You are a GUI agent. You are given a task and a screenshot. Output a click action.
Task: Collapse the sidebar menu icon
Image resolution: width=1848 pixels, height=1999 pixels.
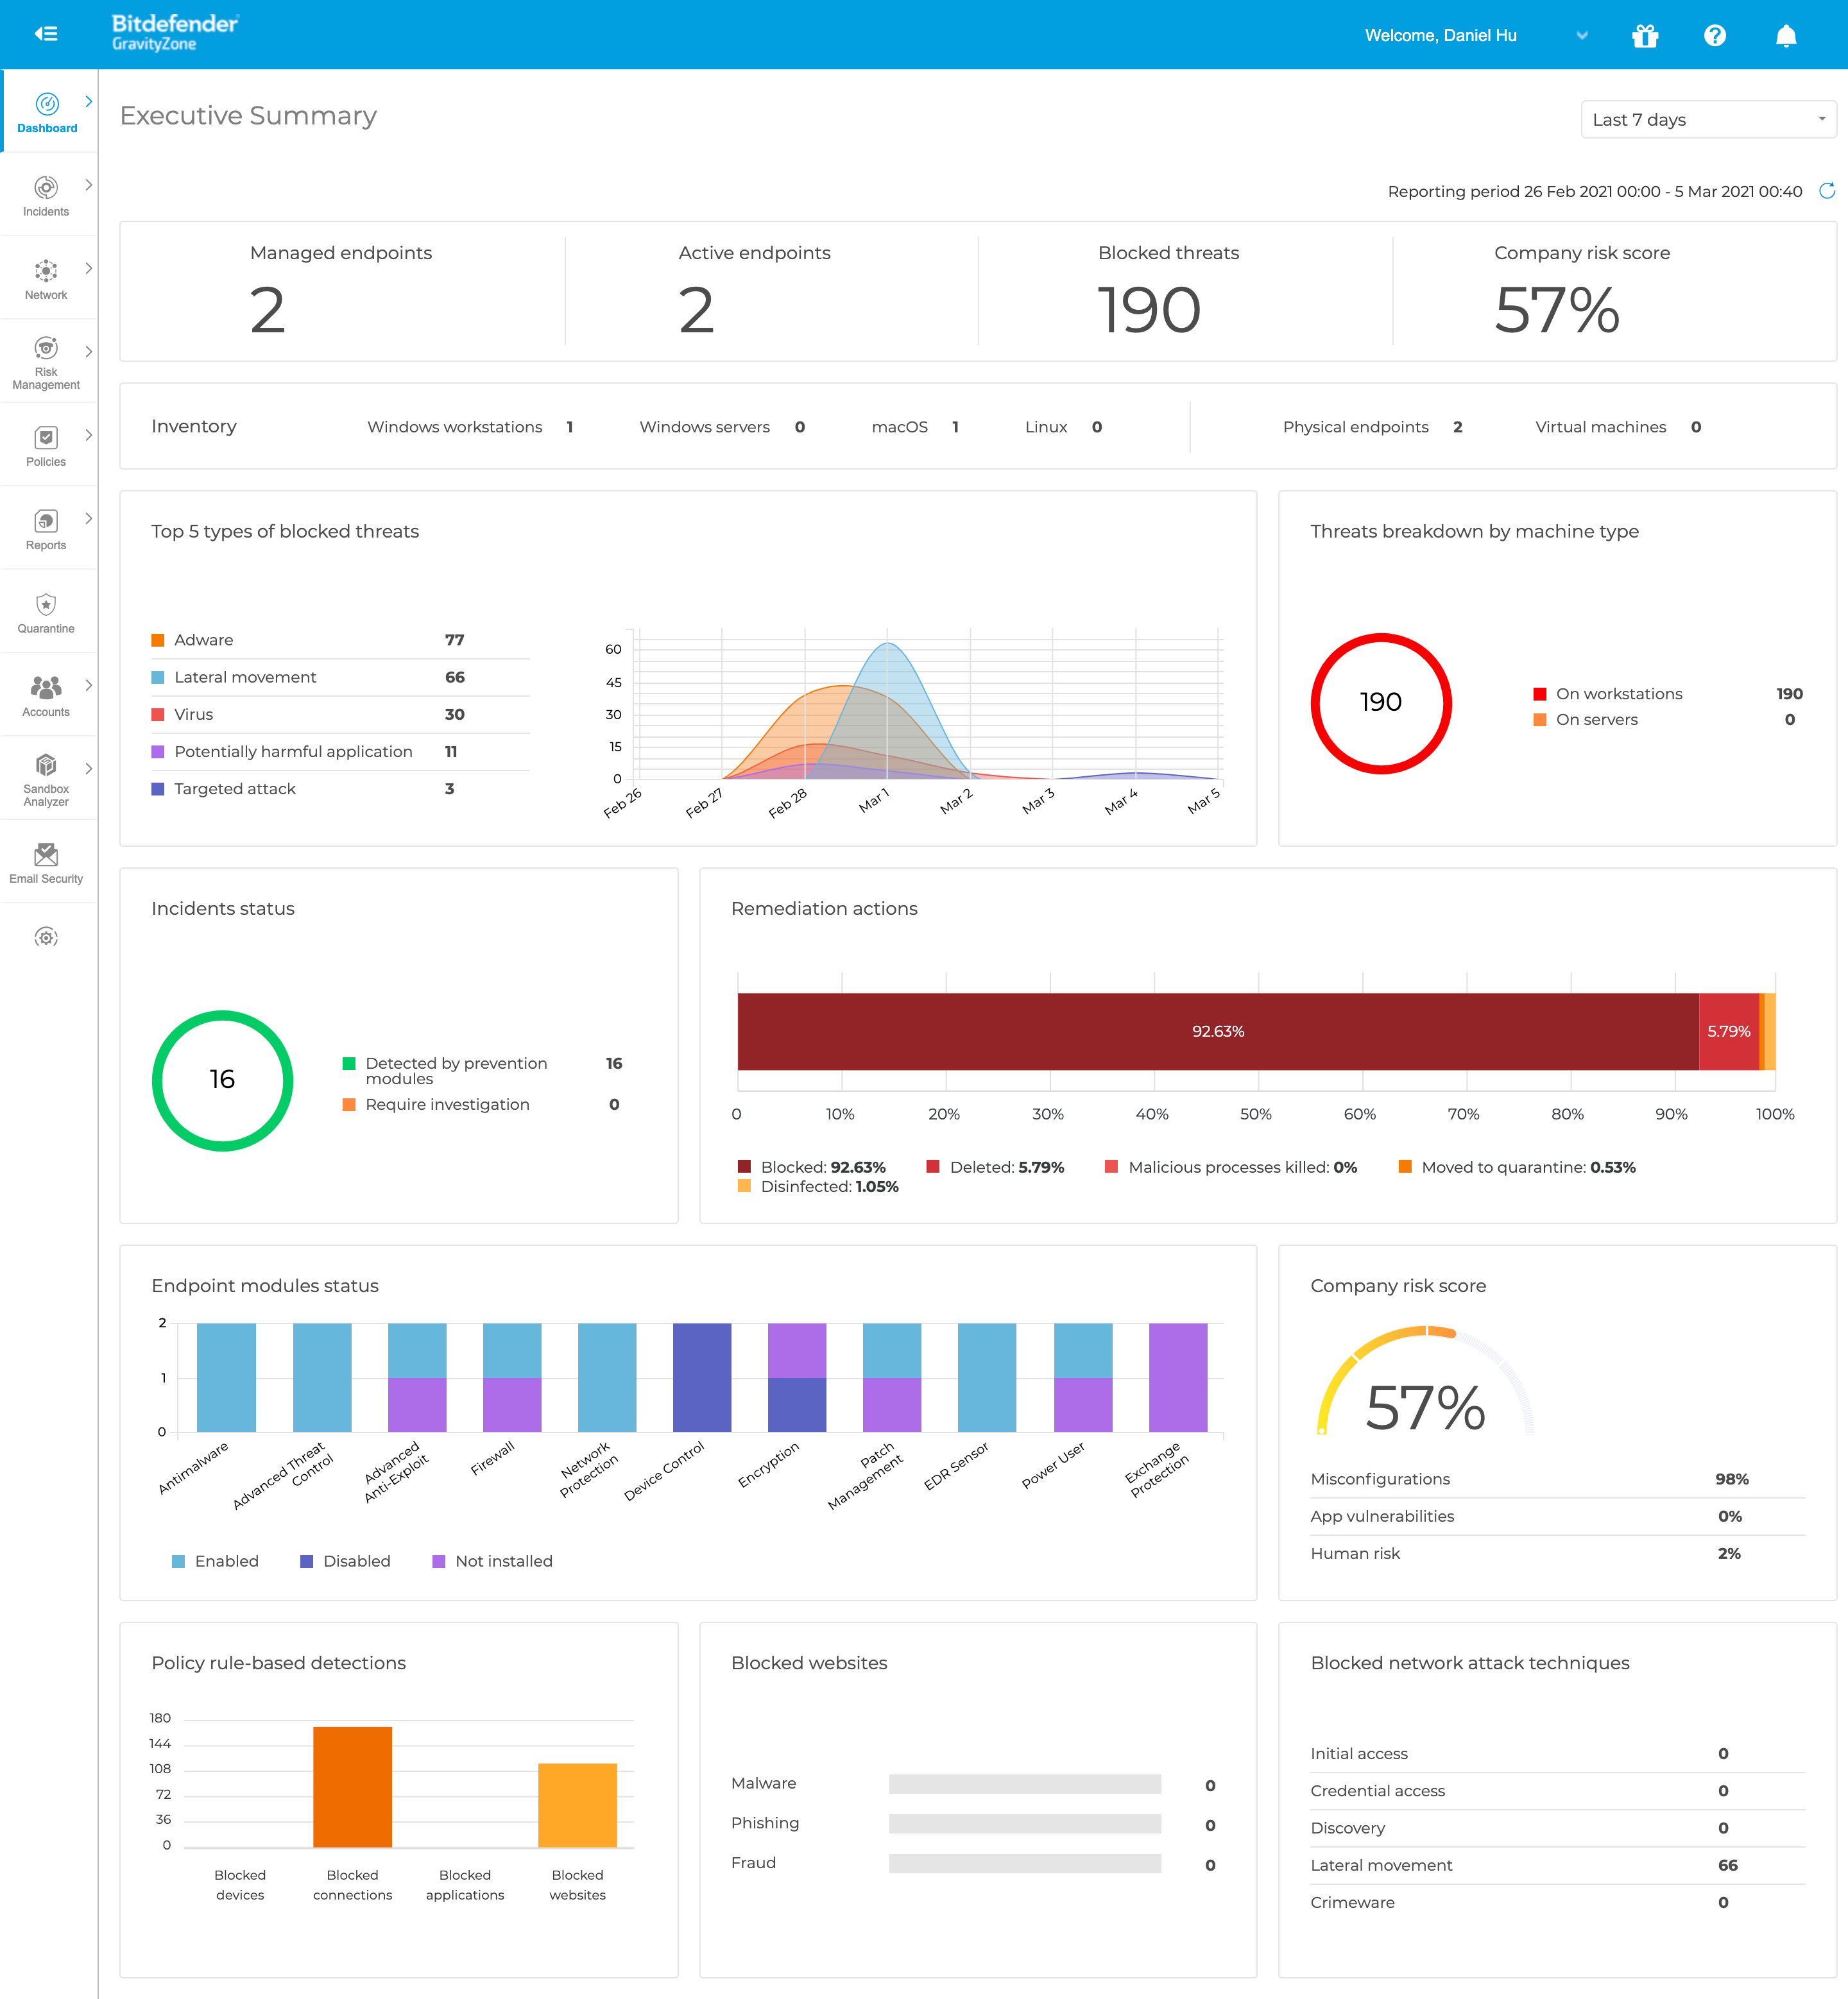[x=46, y=34]
